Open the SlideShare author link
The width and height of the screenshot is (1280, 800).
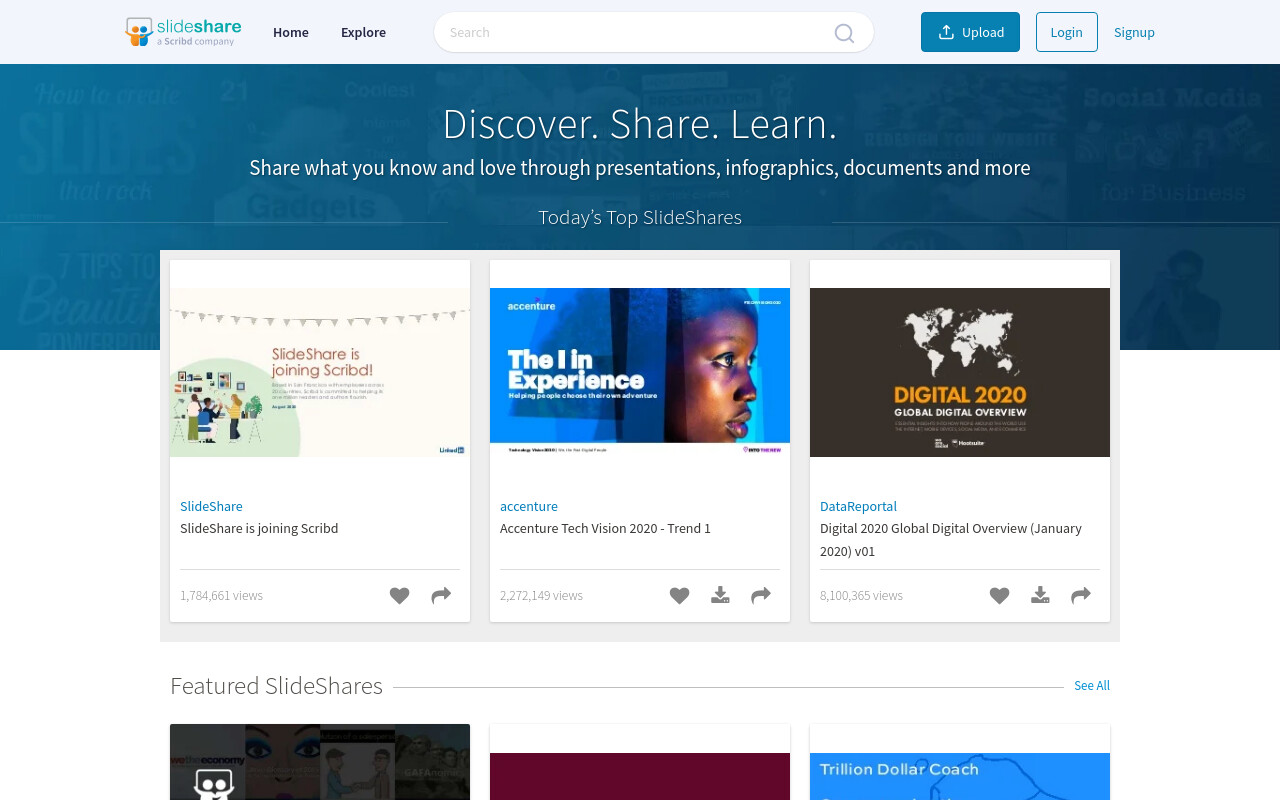point(211,506)
